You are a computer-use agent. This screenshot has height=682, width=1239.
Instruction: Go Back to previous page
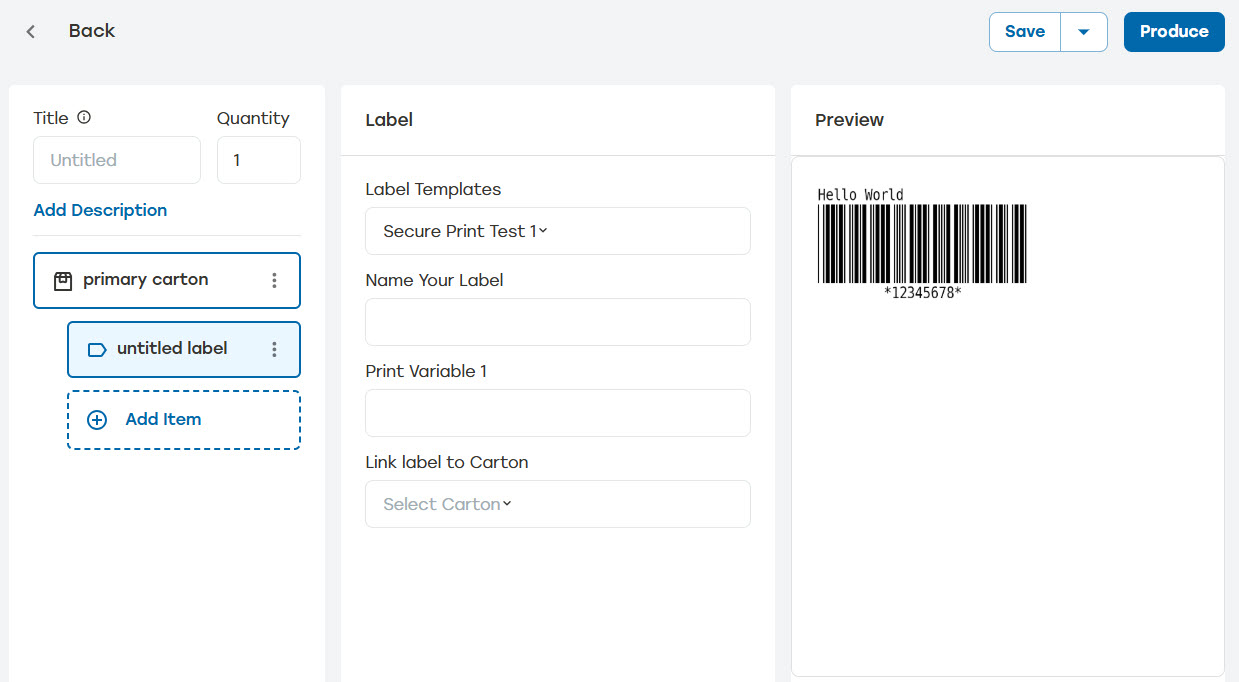pos(92,31)
